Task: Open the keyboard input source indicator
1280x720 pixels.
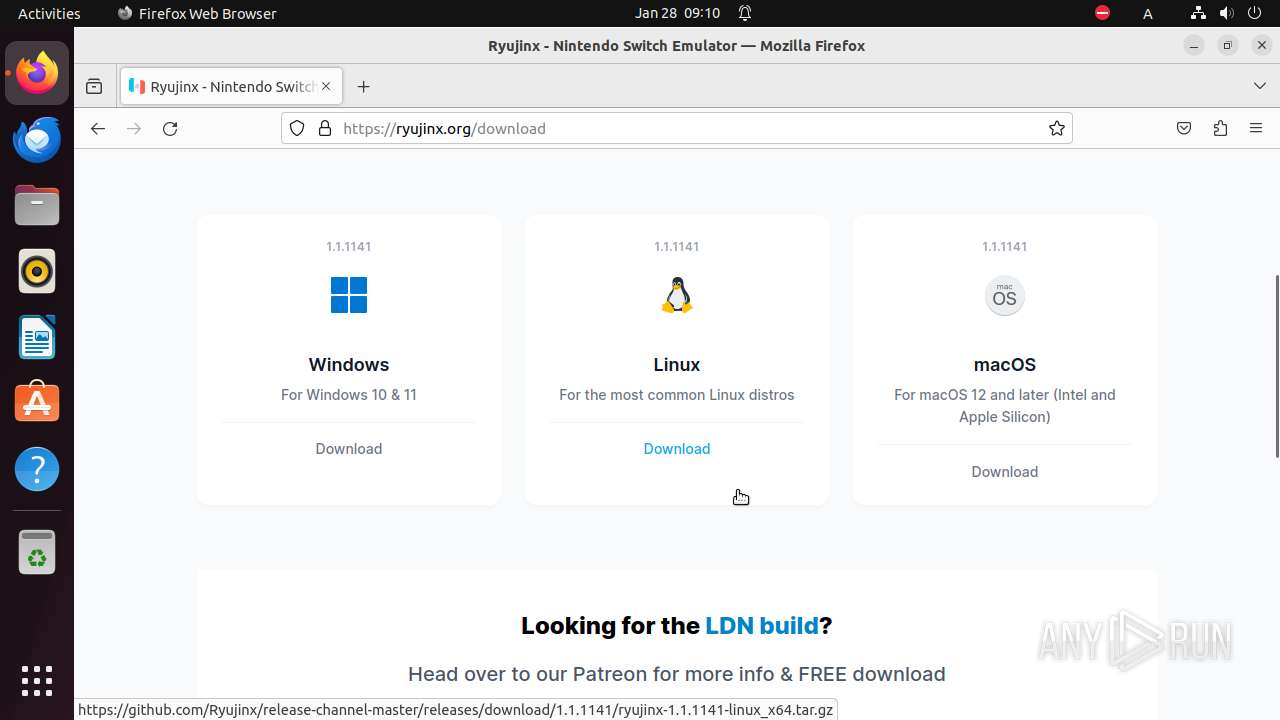Action: 1148,13
